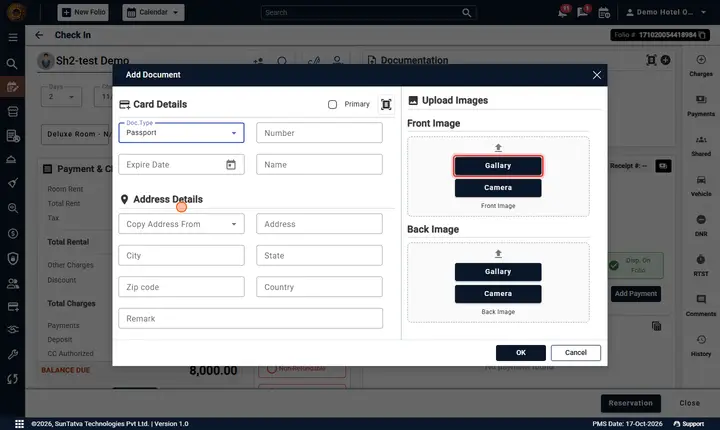Viewport: 720px width, 430px height.
Task: Open the Support link in status bar
Action: click(689, 424)
